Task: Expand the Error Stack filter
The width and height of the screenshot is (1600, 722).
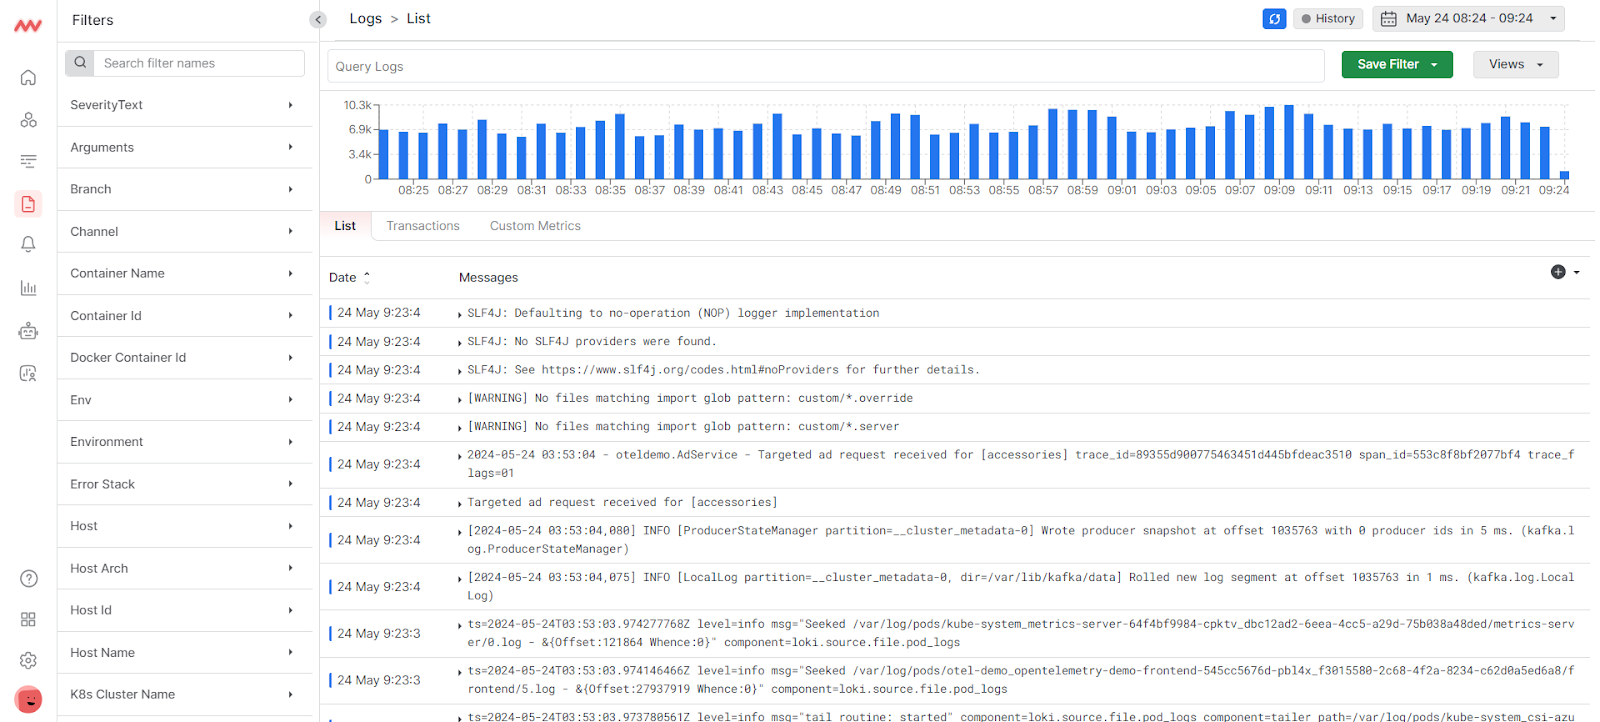Action: click(x=184, y=484)
